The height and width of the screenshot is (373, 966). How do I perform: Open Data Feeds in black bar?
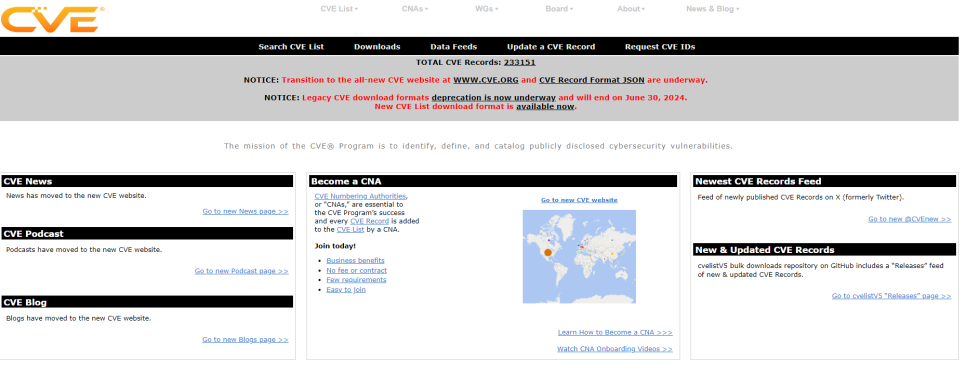pos(453,47)
